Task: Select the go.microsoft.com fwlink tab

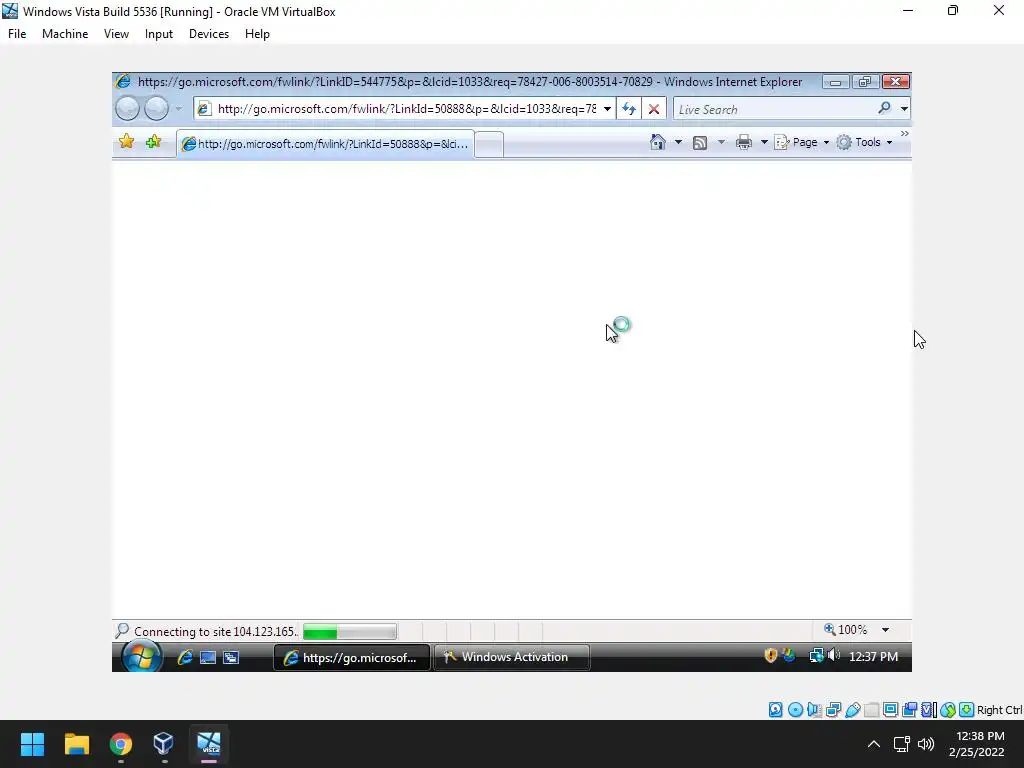Action: (x=325, y=144)
